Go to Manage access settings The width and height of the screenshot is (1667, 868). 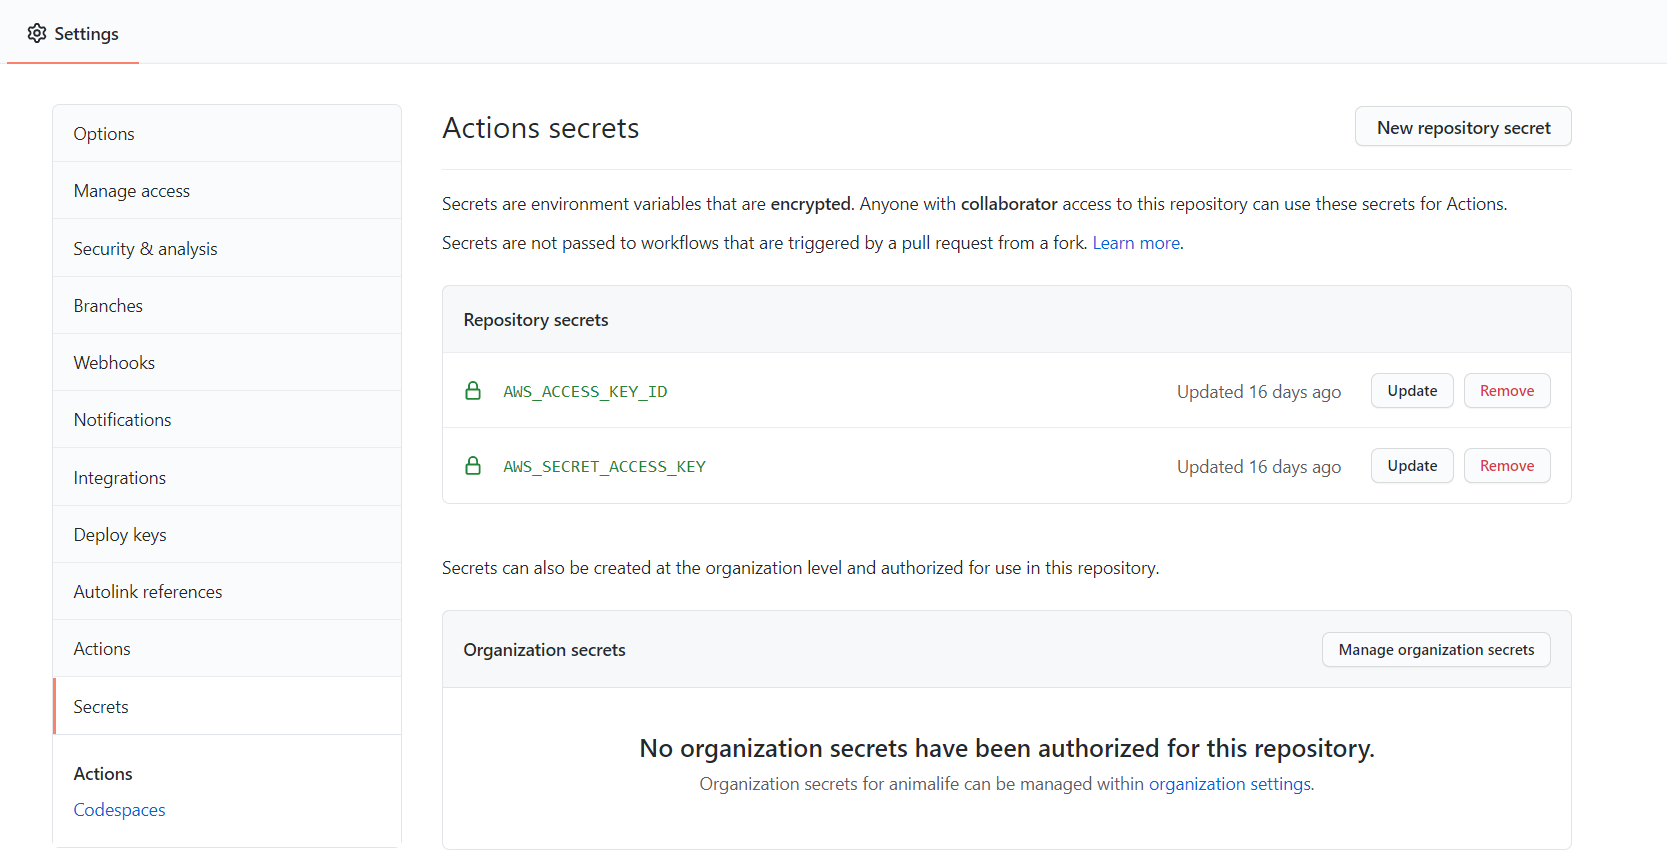(131, 191)
